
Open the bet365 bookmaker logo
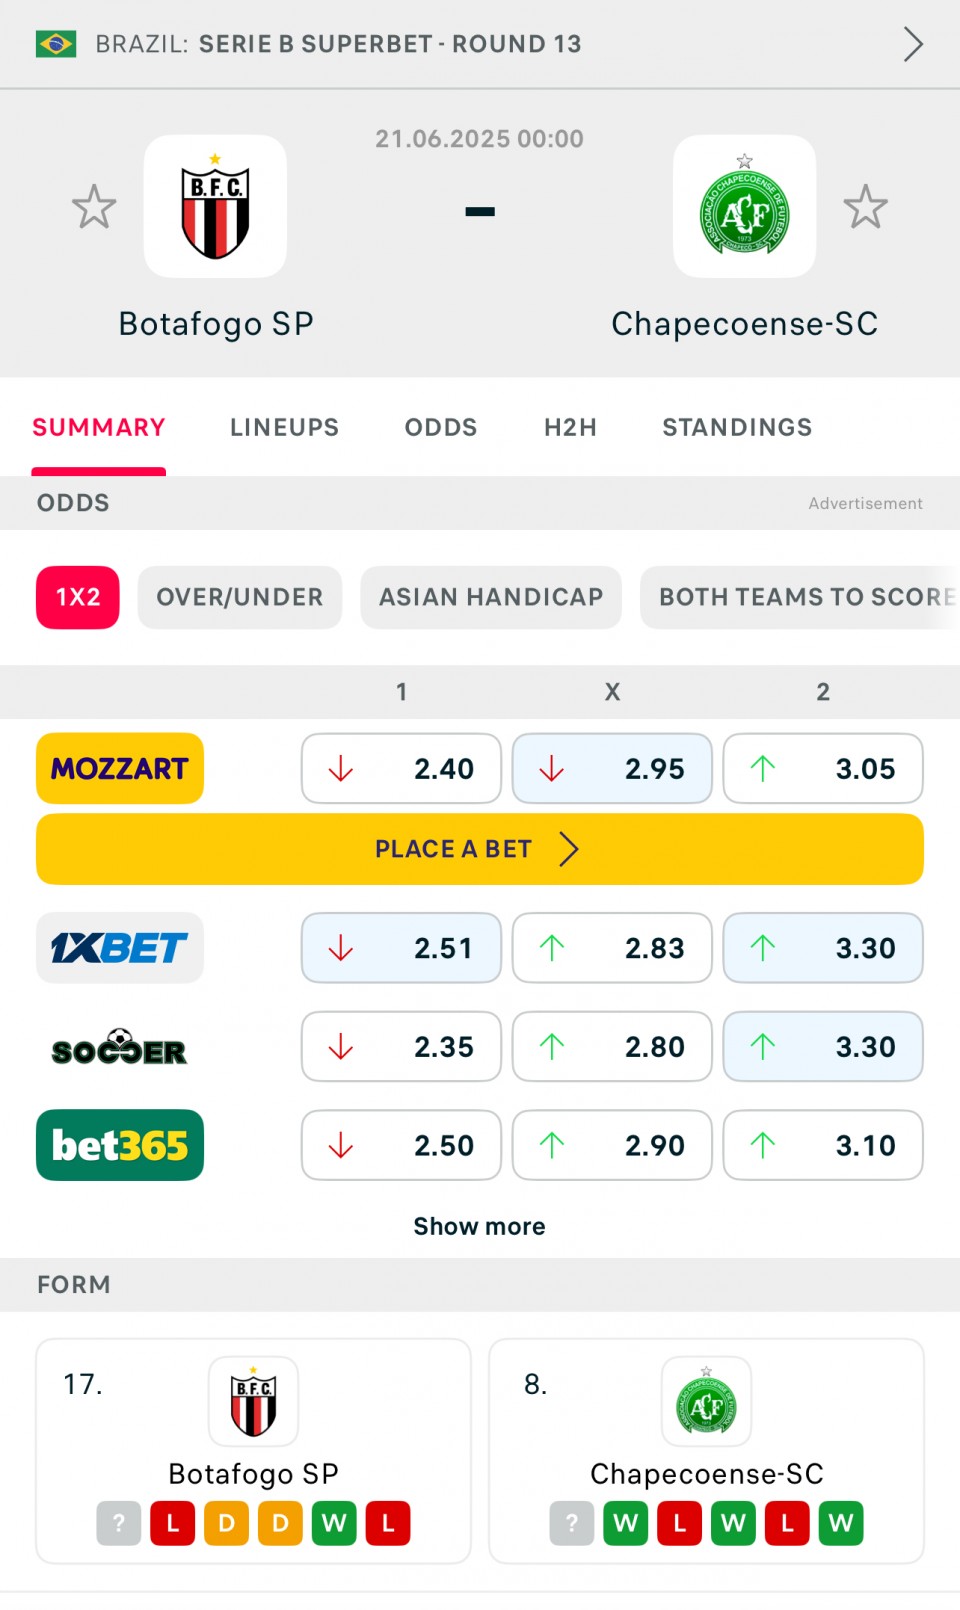pyautogui.click(x=120, y=1145)
